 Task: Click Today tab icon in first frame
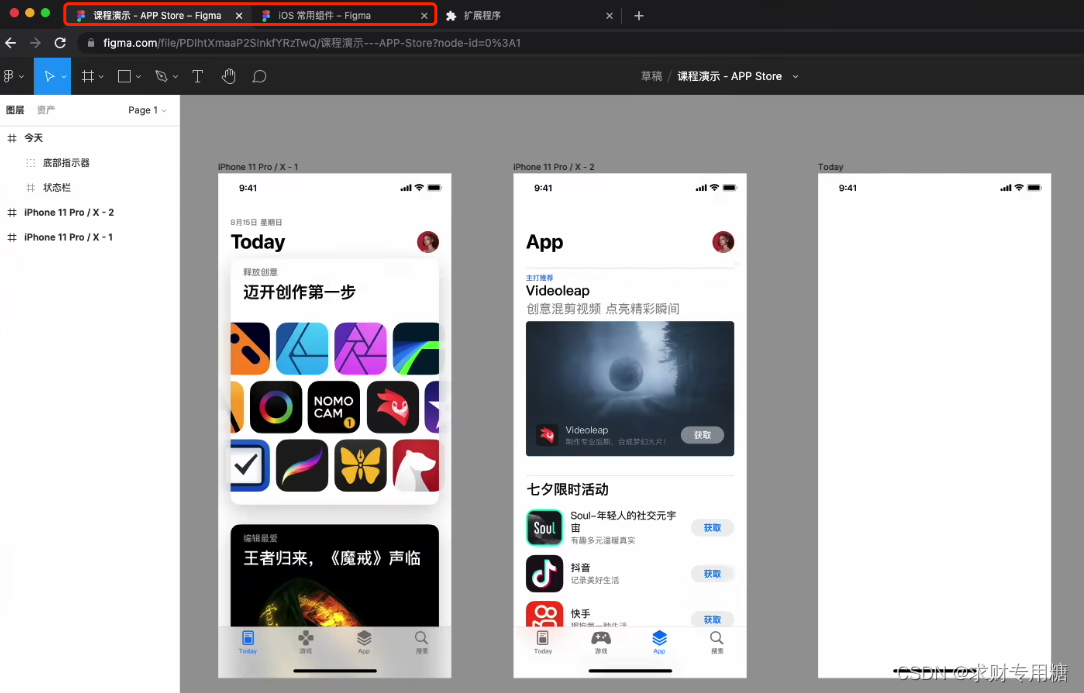tap(247, 638)
